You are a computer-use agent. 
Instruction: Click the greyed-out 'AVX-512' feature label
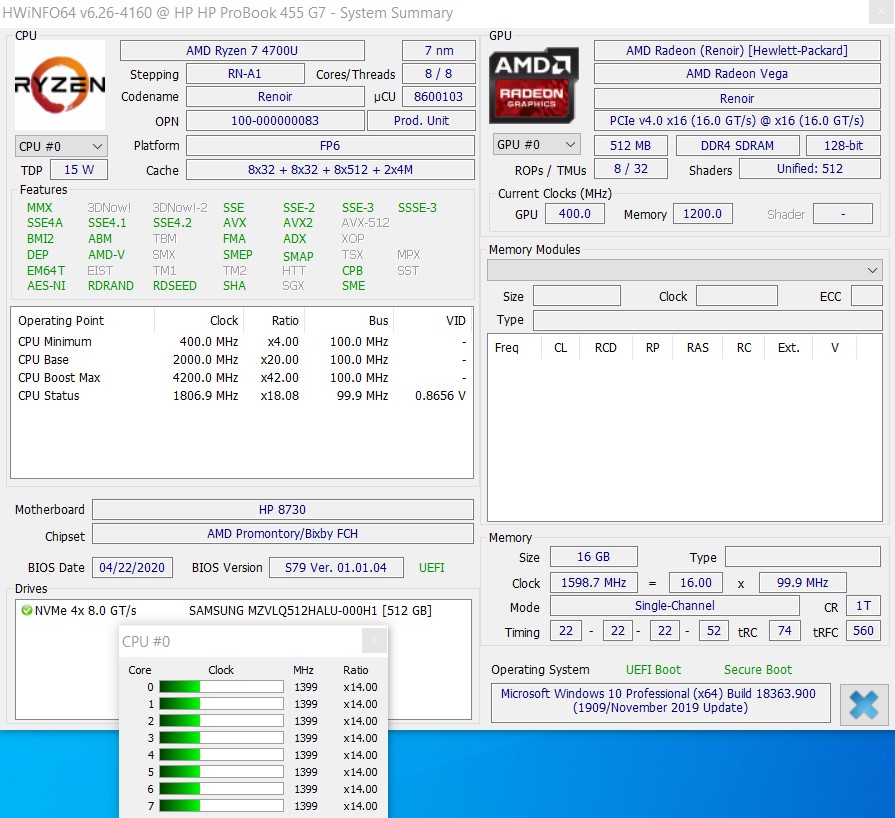click(x=365, y=223)
